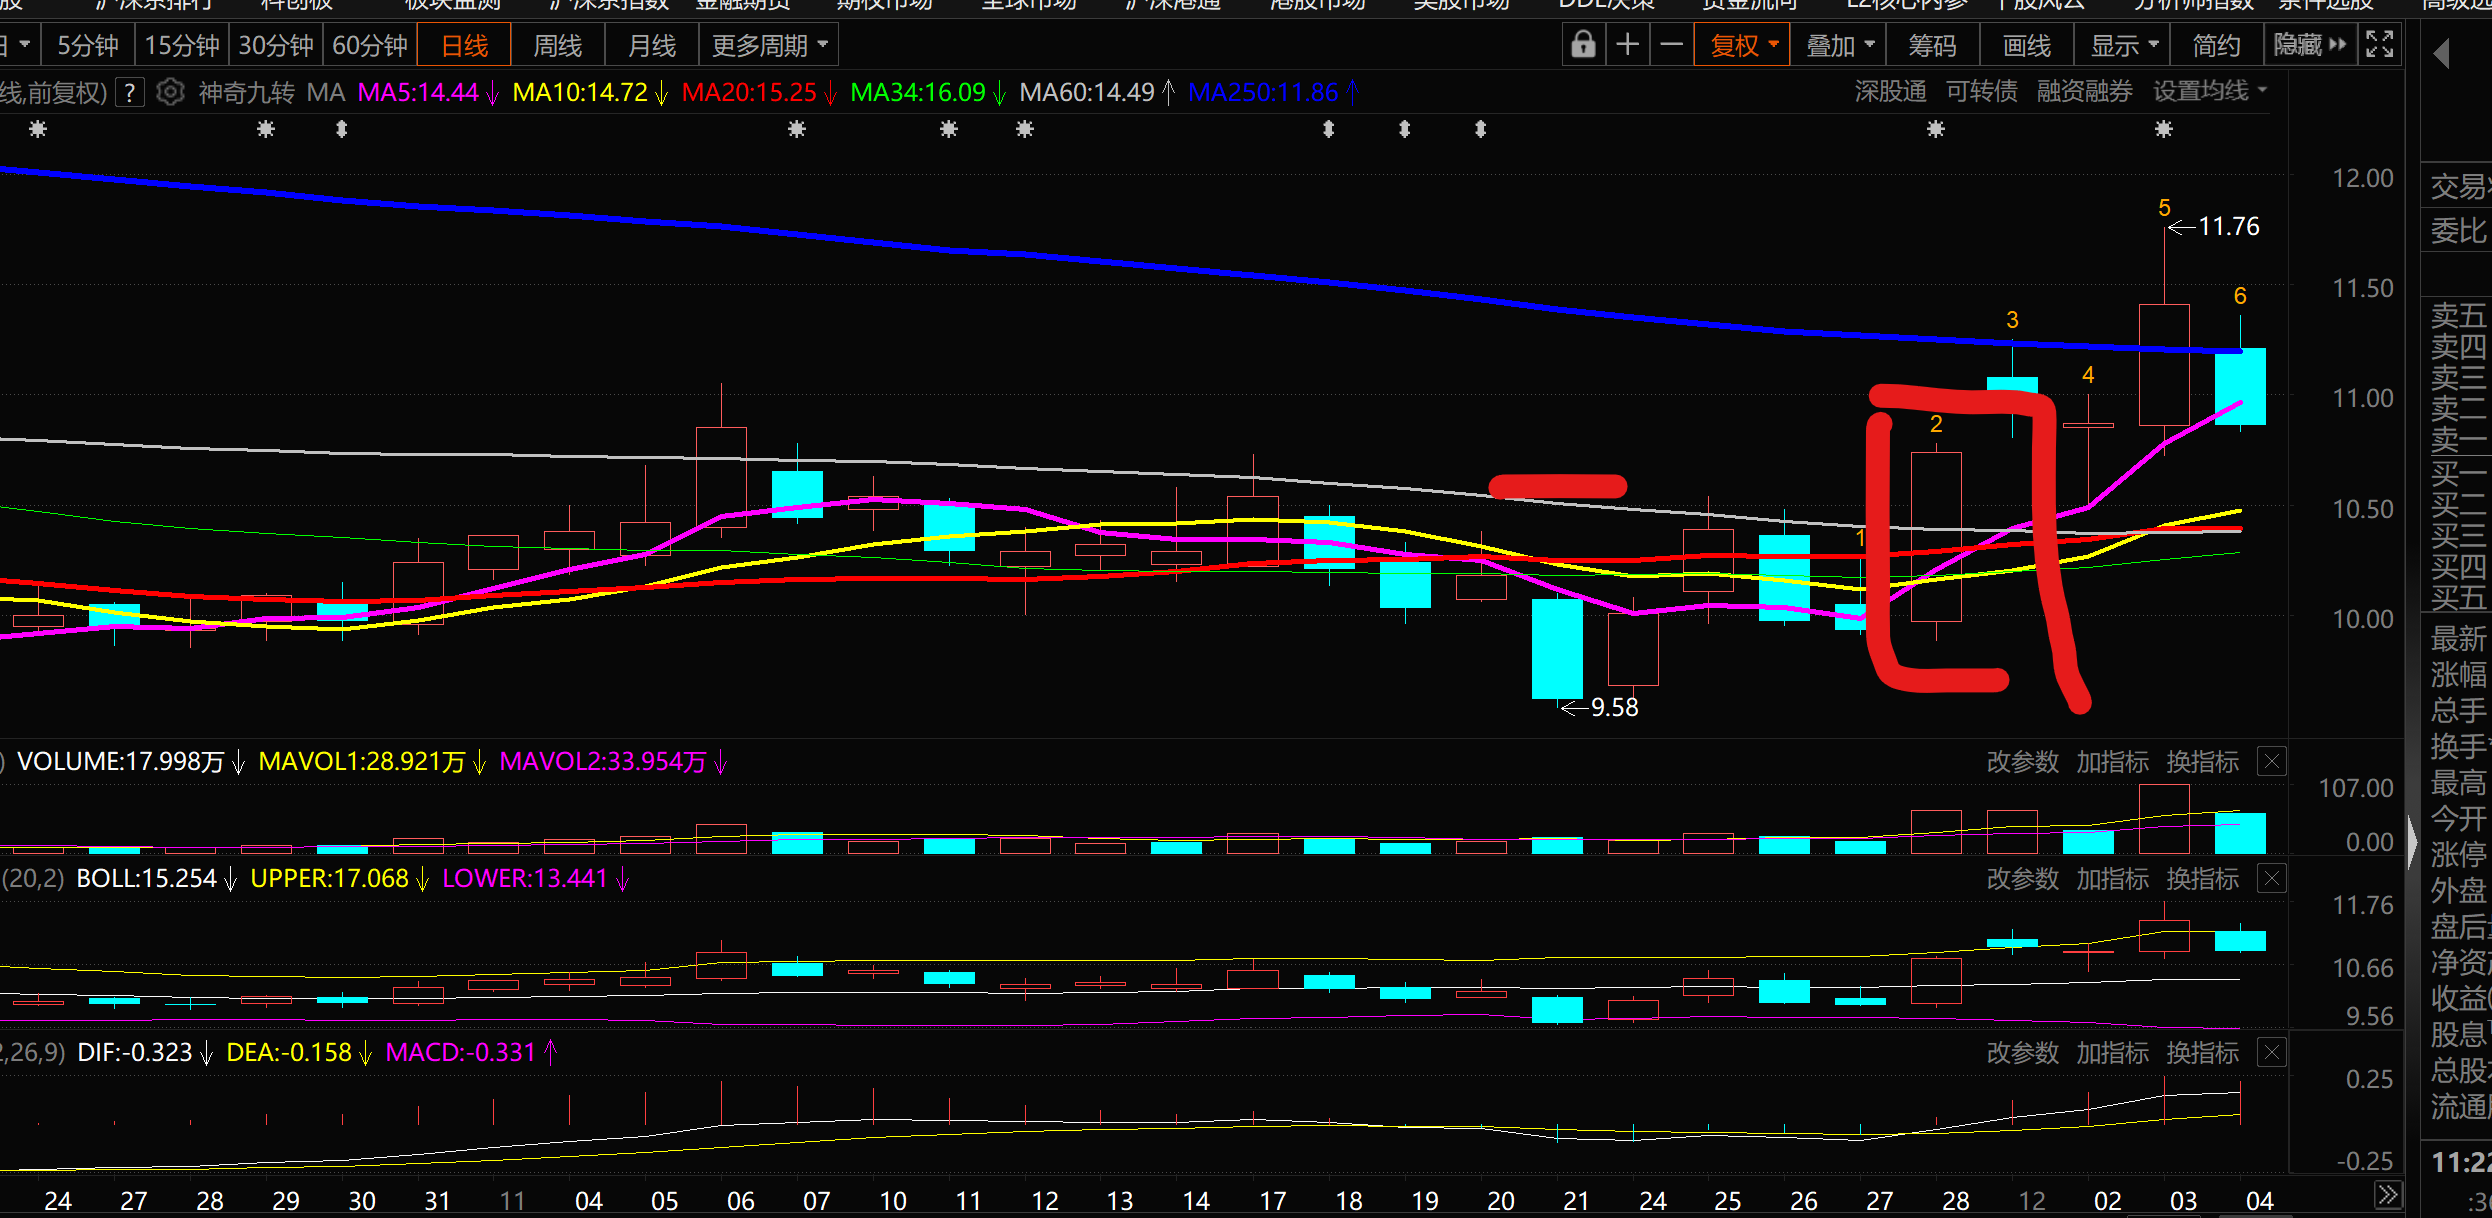Zoom out chart with minus icon
The image size is (2492, 1218).
pos(1671,45)
